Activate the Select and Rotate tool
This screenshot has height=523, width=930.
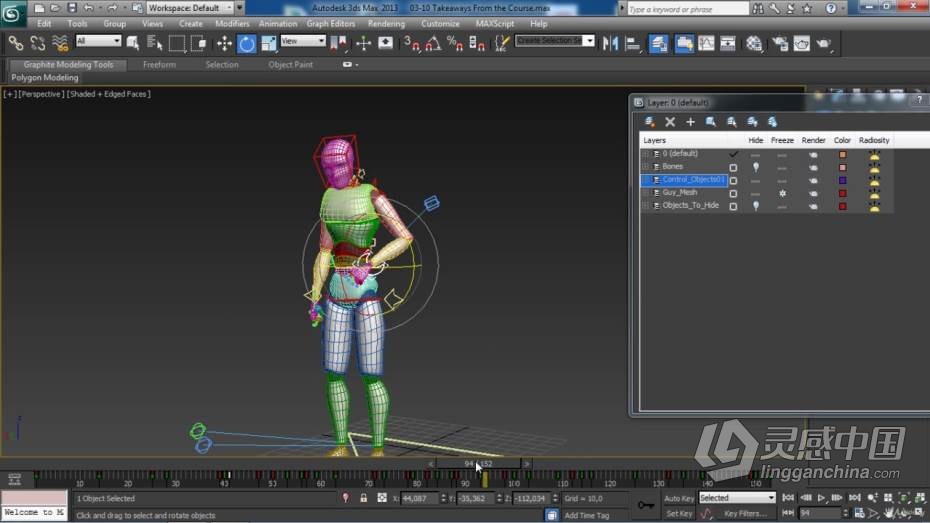pyautogui.click(x=246, y=43)
